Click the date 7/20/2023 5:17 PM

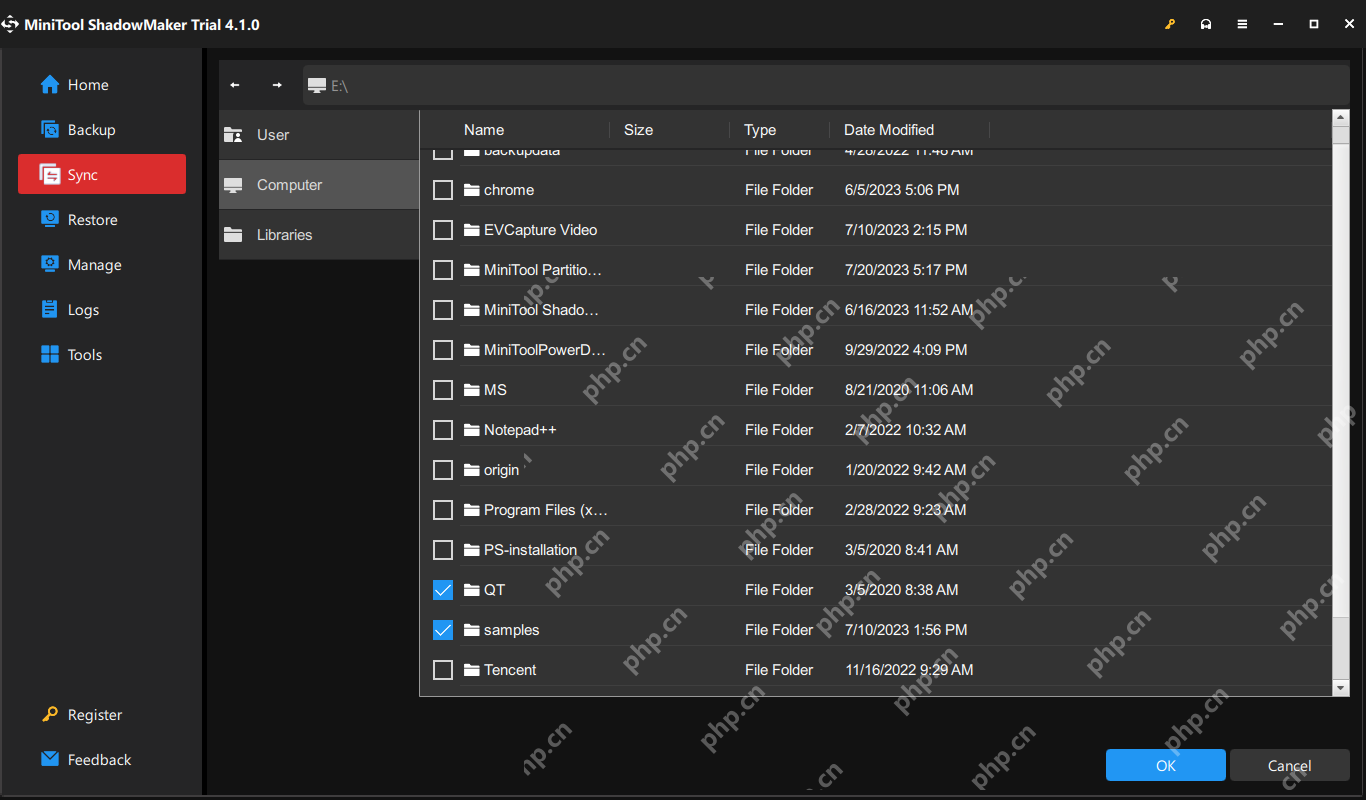(906, 270)
